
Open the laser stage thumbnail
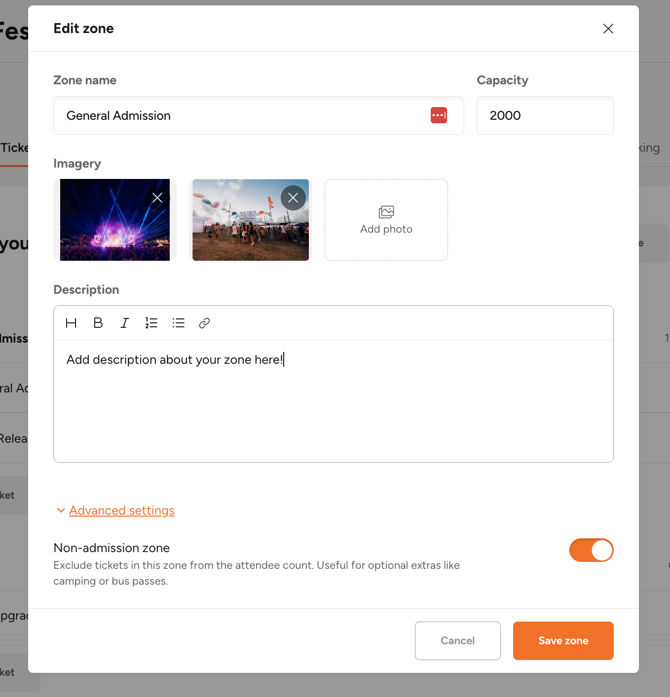pos(115,220)
